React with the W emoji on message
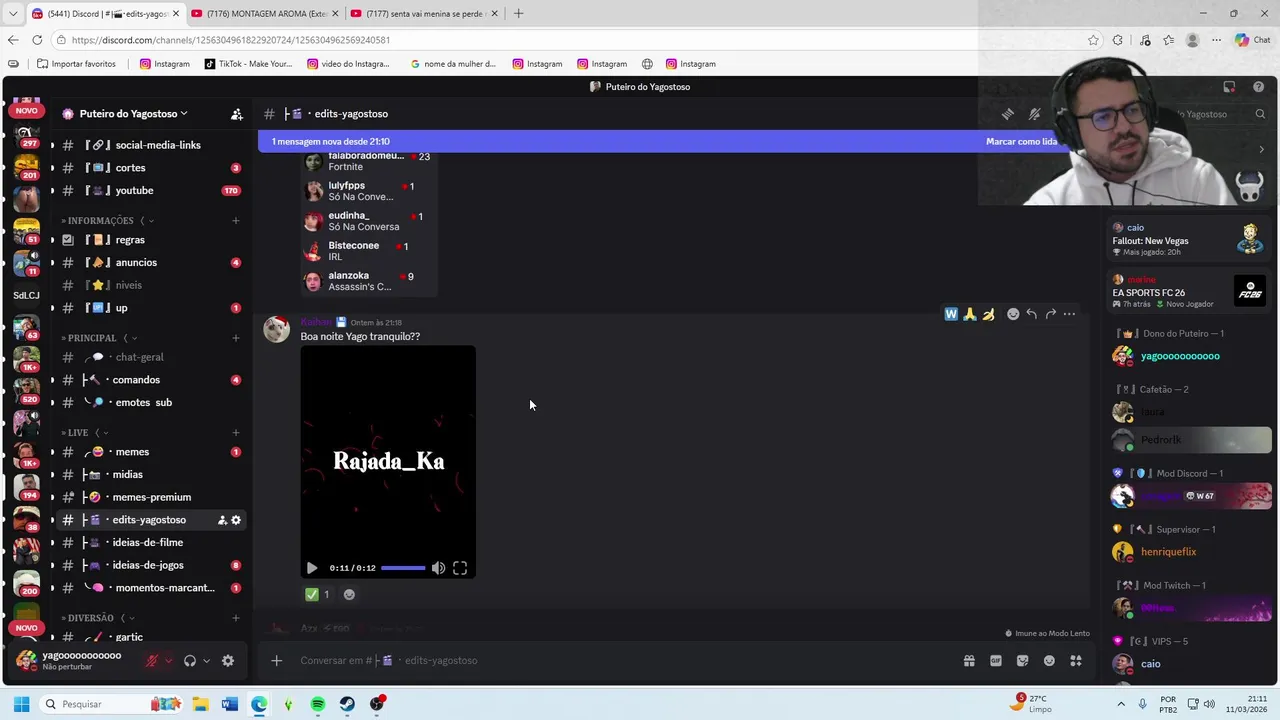The width and height of the screenshot is (1280, 720). [951, 314]
